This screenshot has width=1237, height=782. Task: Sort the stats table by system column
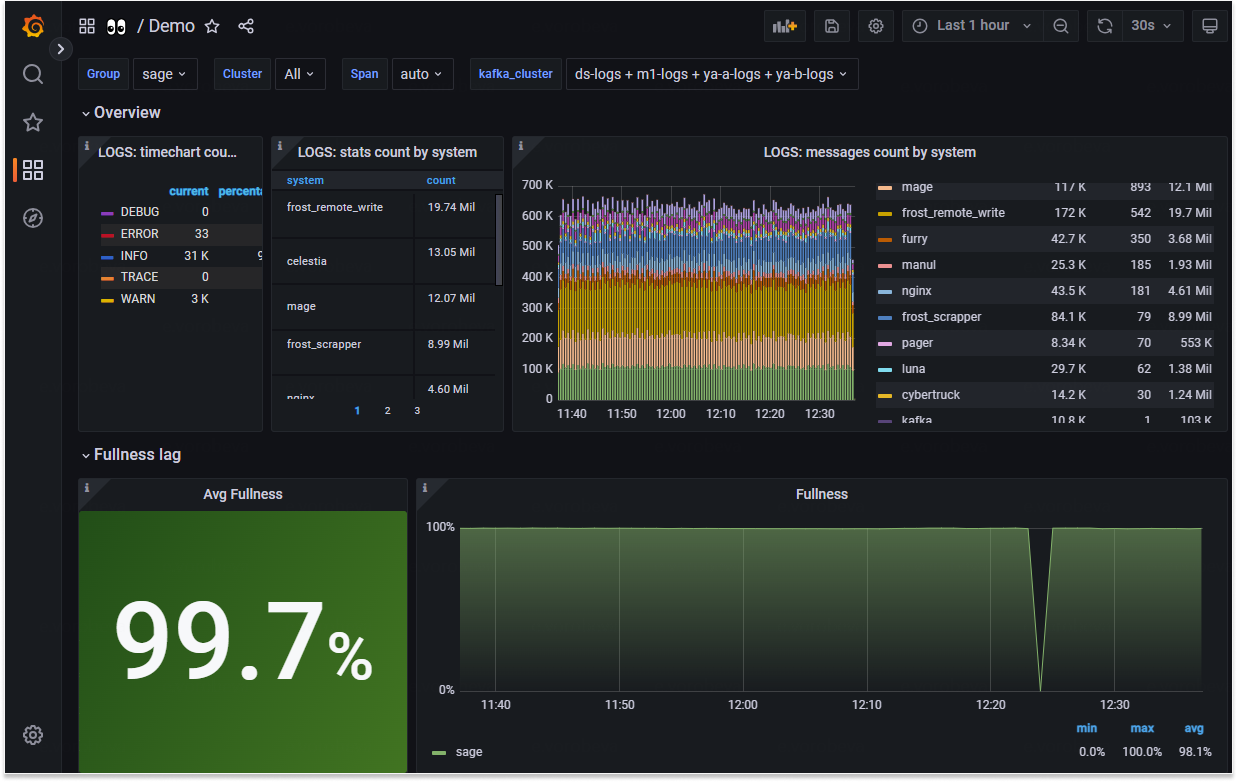pos(305,181)
